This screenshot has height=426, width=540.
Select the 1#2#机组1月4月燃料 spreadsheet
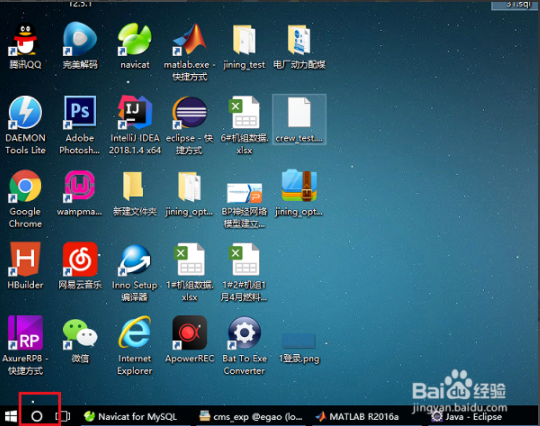[x=244, y=272]
